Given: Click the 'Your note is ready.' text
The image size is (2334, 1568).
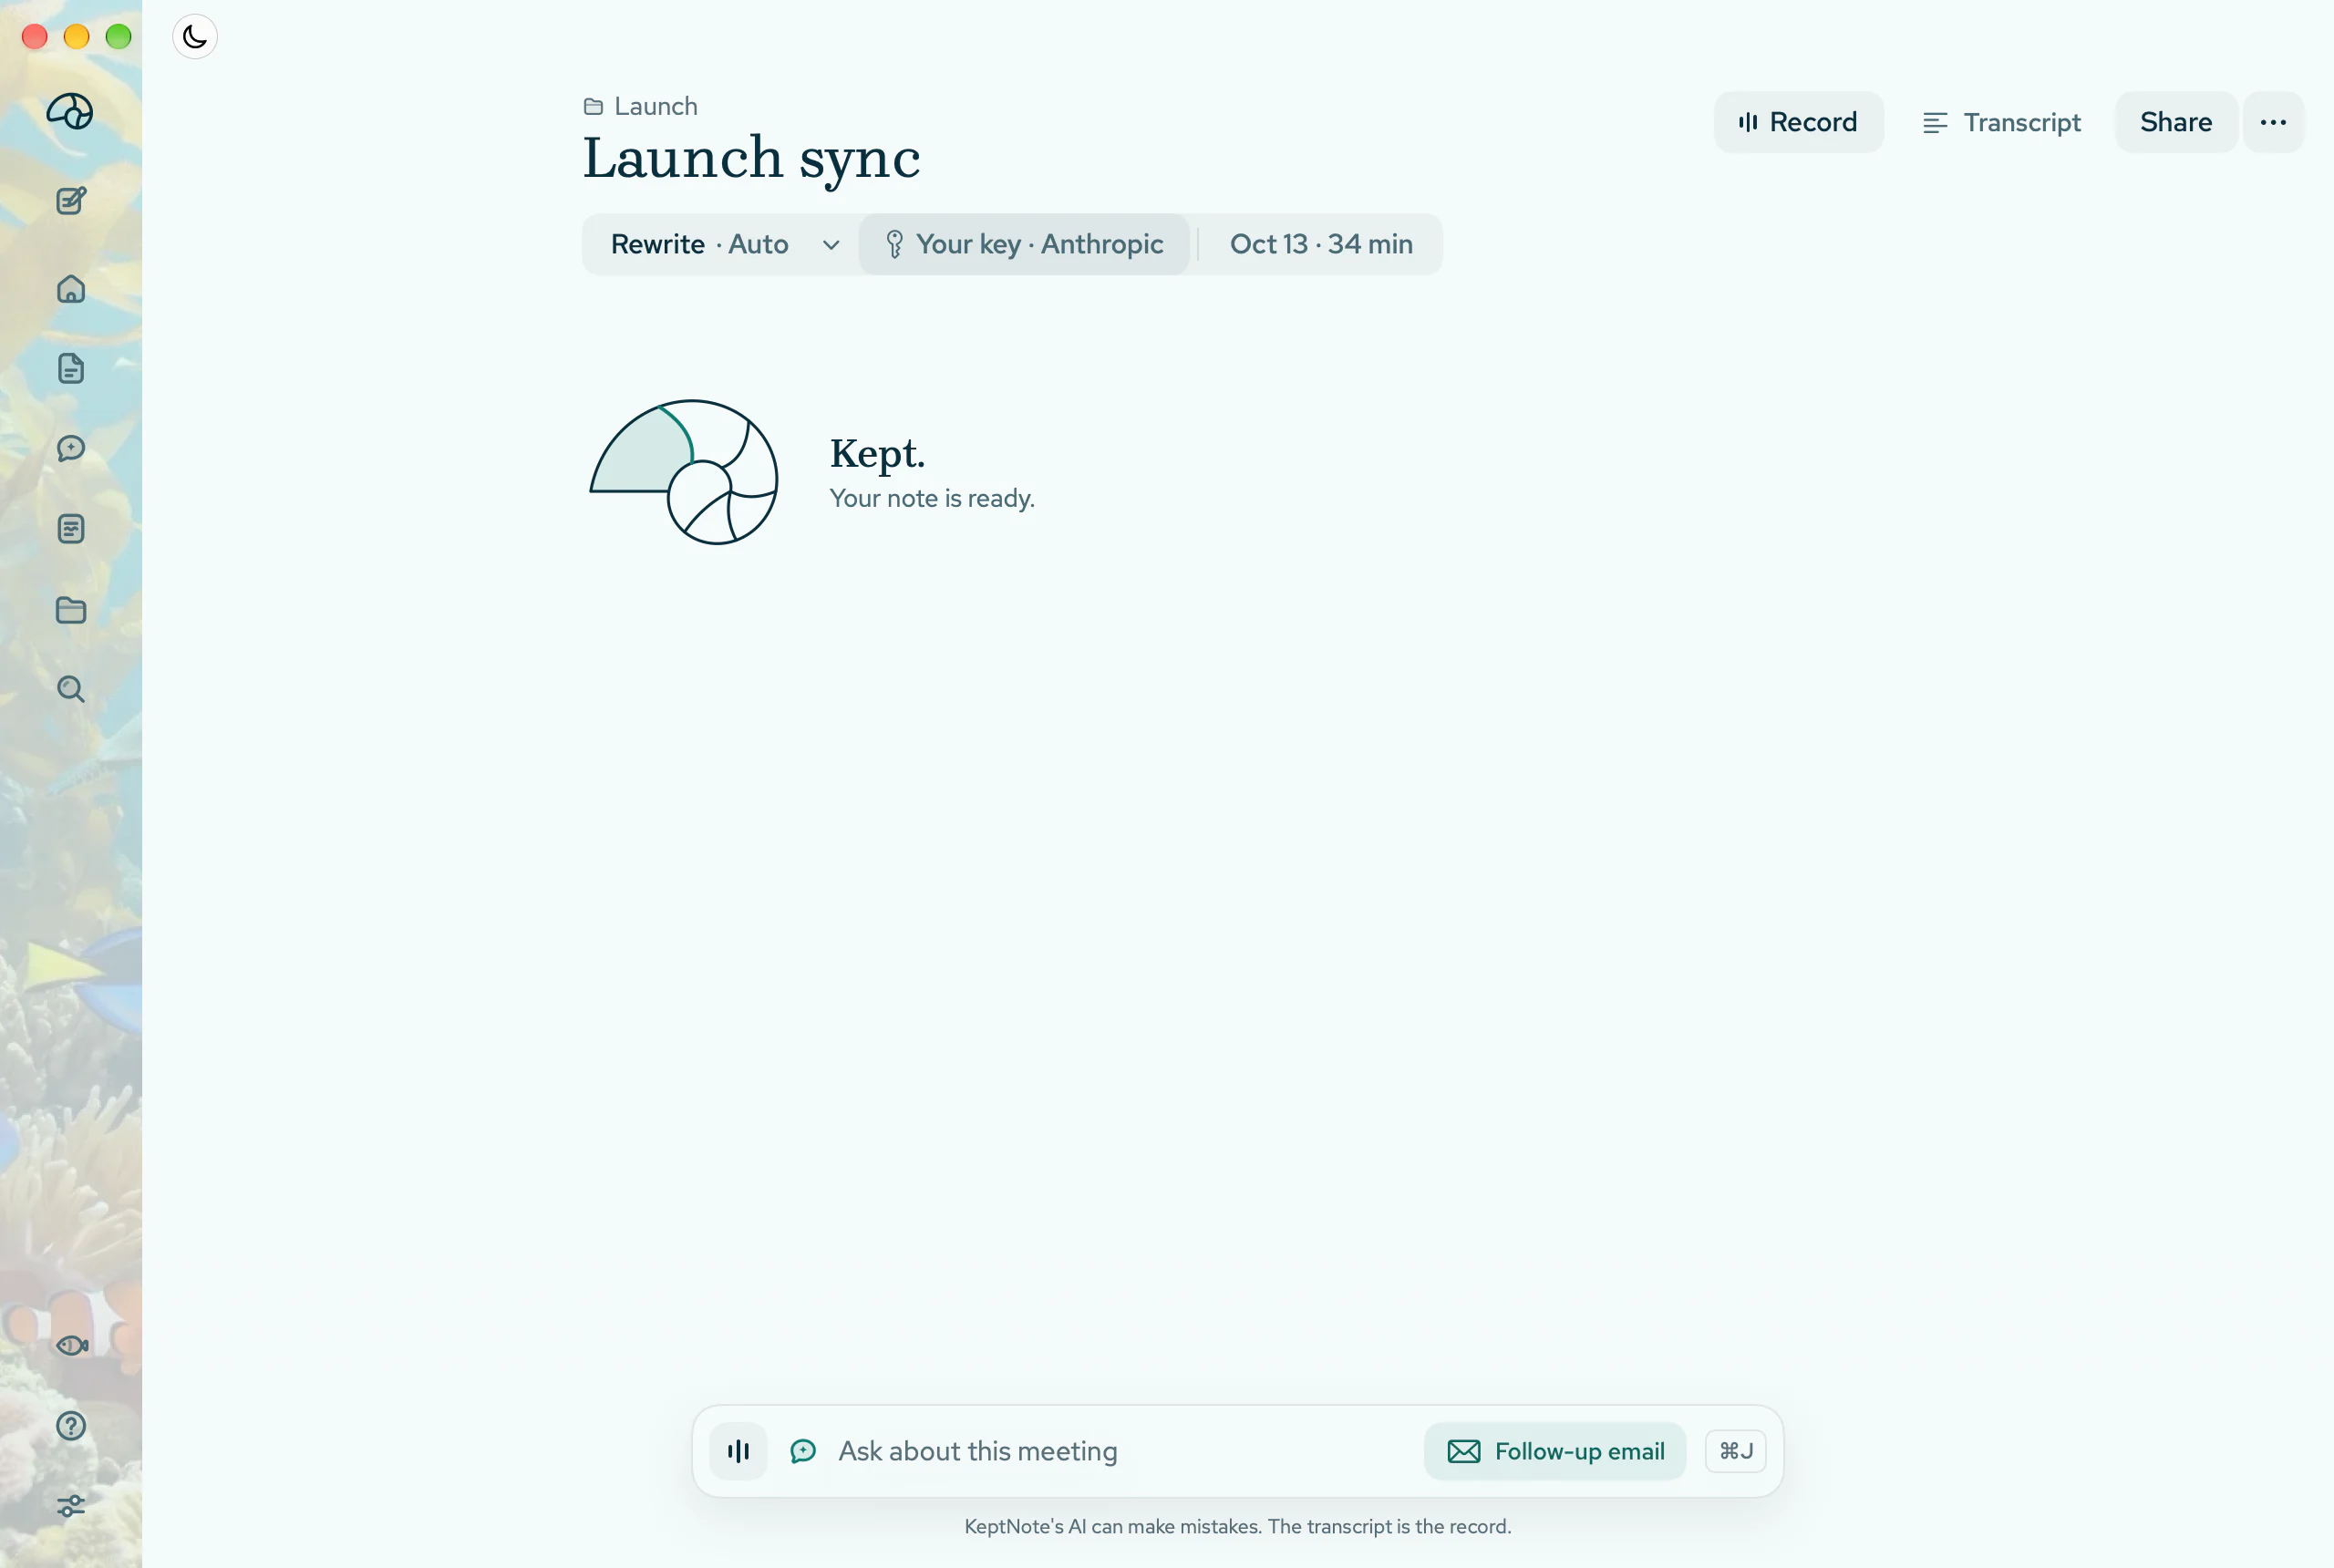Looking at the screenshot, I should point(932,498).
